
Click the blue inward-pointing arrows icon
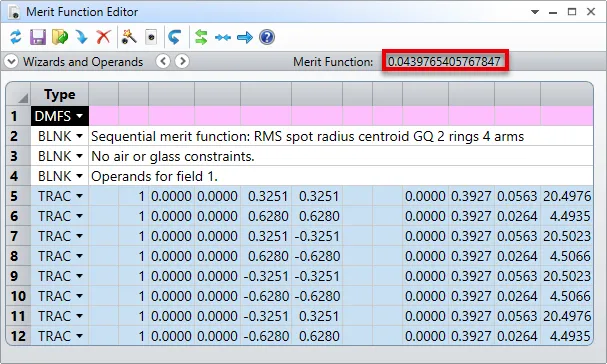223,38
